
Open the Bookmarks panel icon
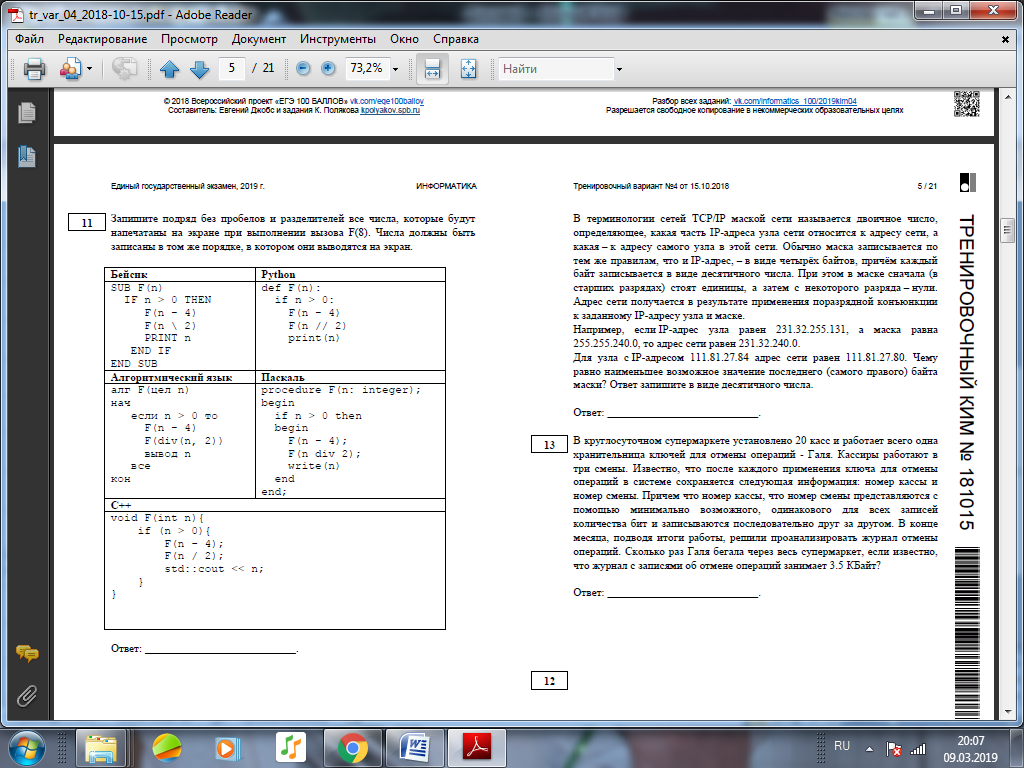point(27,157)
